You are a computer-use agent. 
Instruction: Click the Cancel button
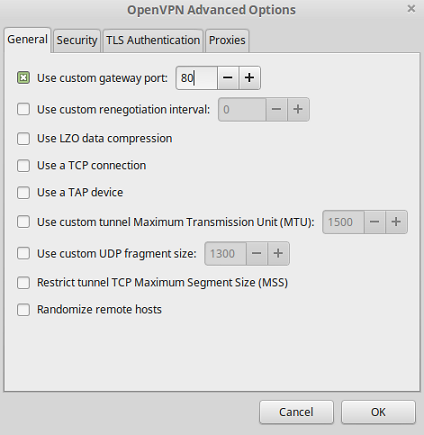(296, 412)
